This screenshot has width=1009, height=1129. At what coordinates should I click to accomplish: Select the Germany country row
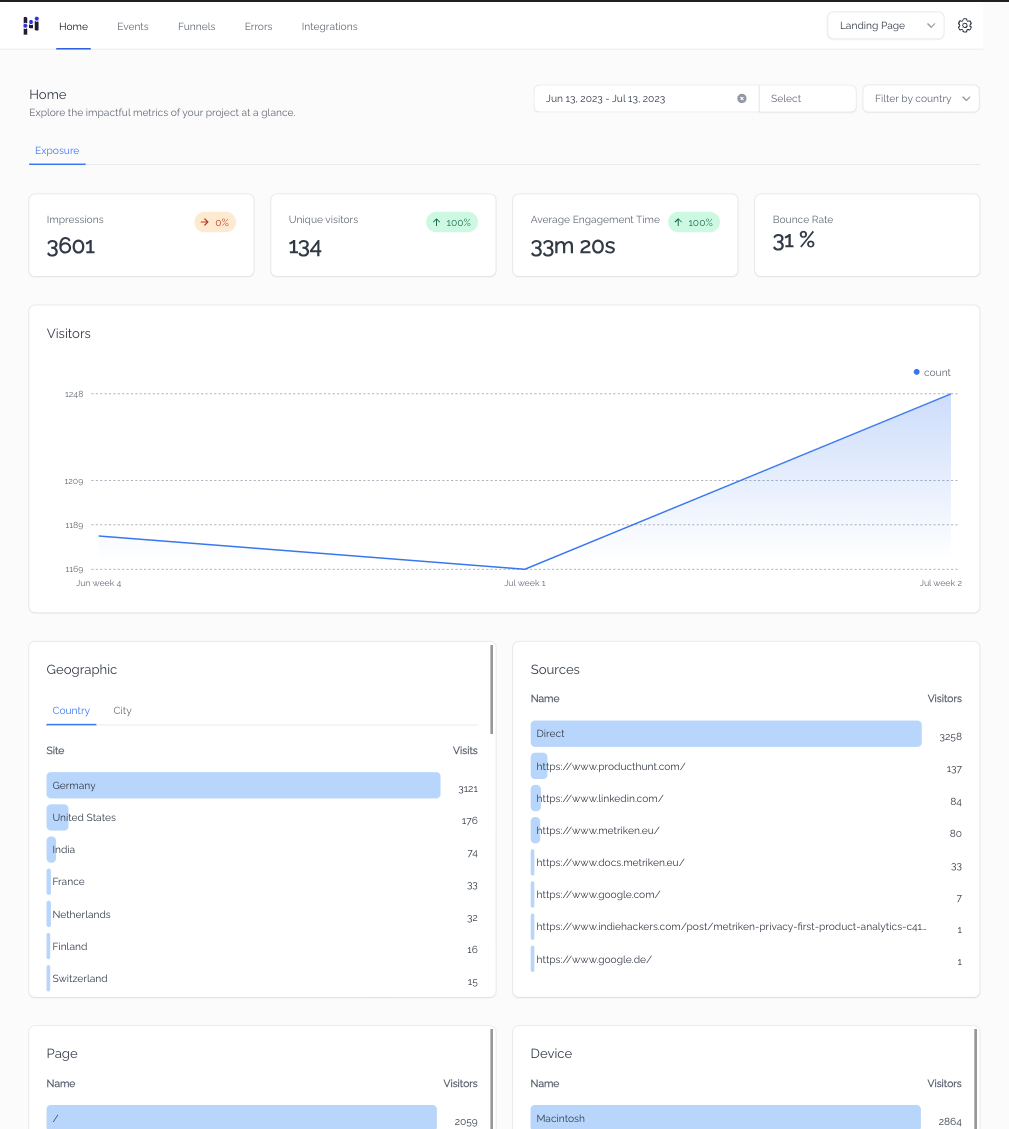pos(243,786)
